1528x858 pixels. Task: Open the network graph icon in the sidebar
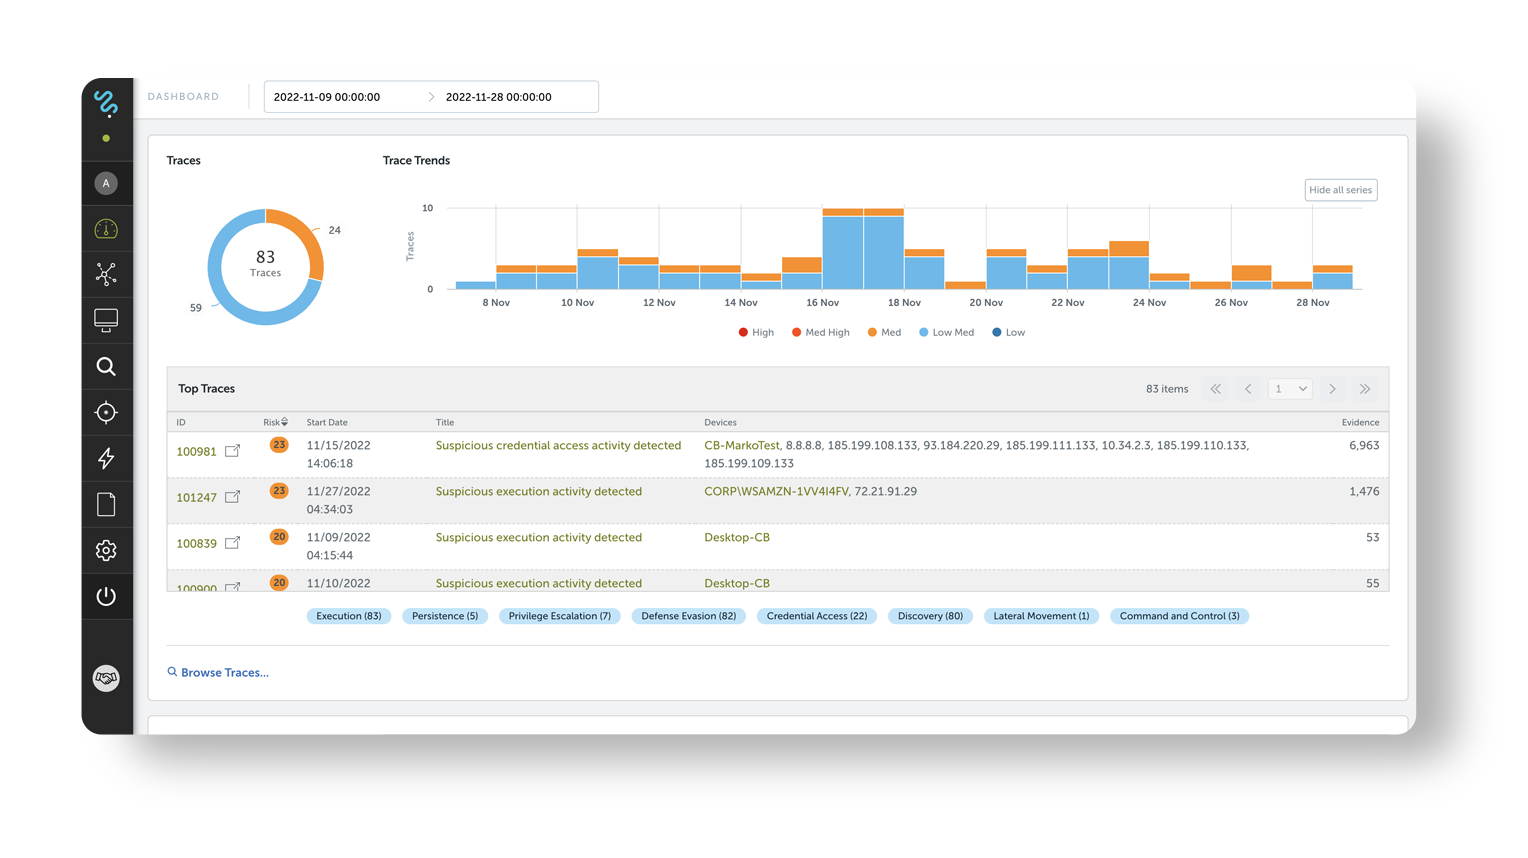[106, 274]
